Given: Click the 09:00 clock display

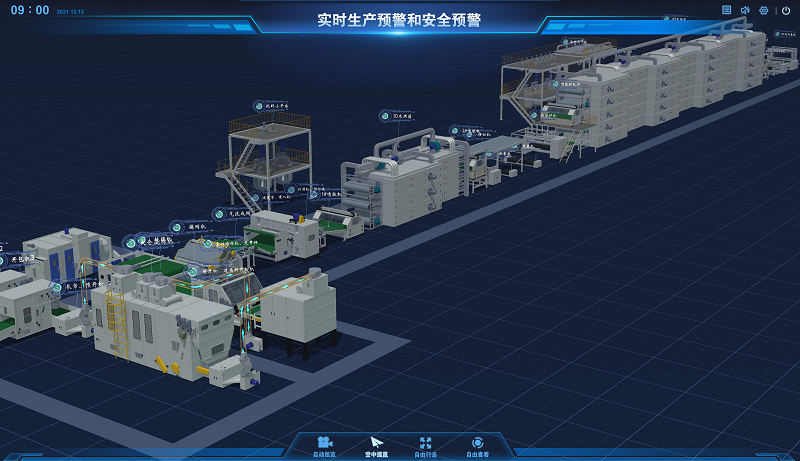Looking at the screenshot, I should click(x=28, y=10).
